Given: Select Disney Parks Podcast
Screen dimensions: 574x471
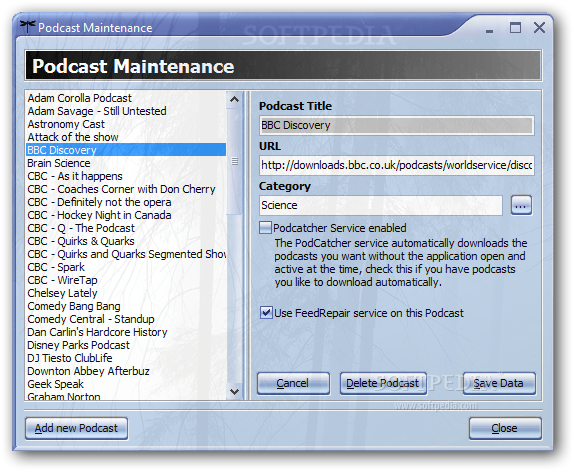Looking at the screenshot, I should pyautogui.click(x=126, y=345).
